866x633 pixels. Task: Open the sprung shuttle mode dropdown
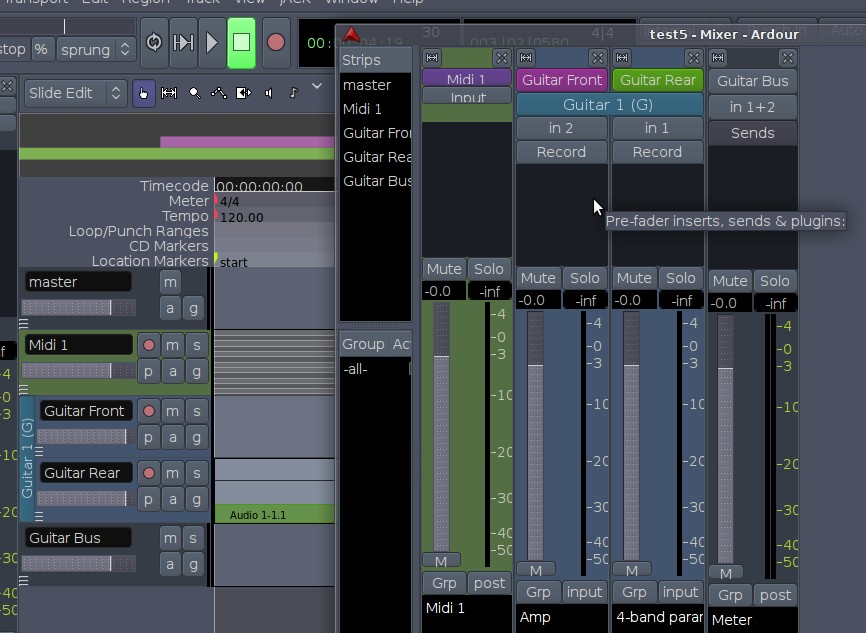[x=96, y=48]
